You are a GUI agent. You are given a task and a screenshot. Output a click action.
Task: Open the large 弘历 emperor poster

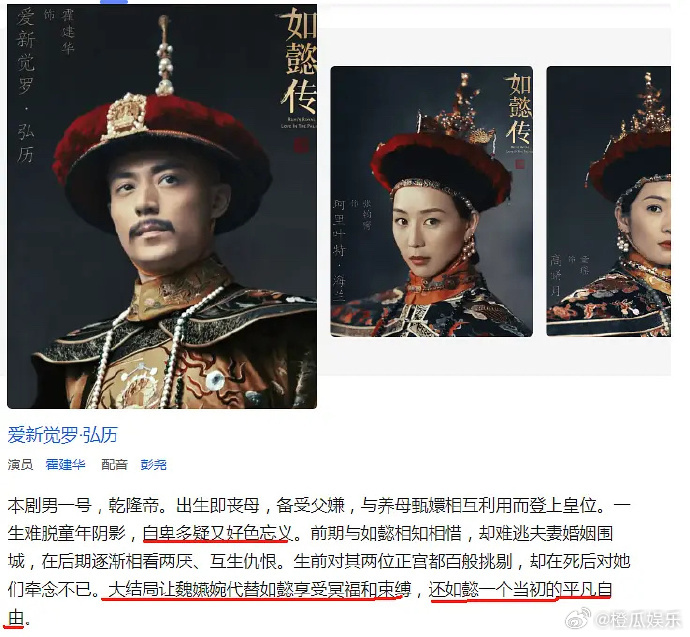[x=162, y=206]
